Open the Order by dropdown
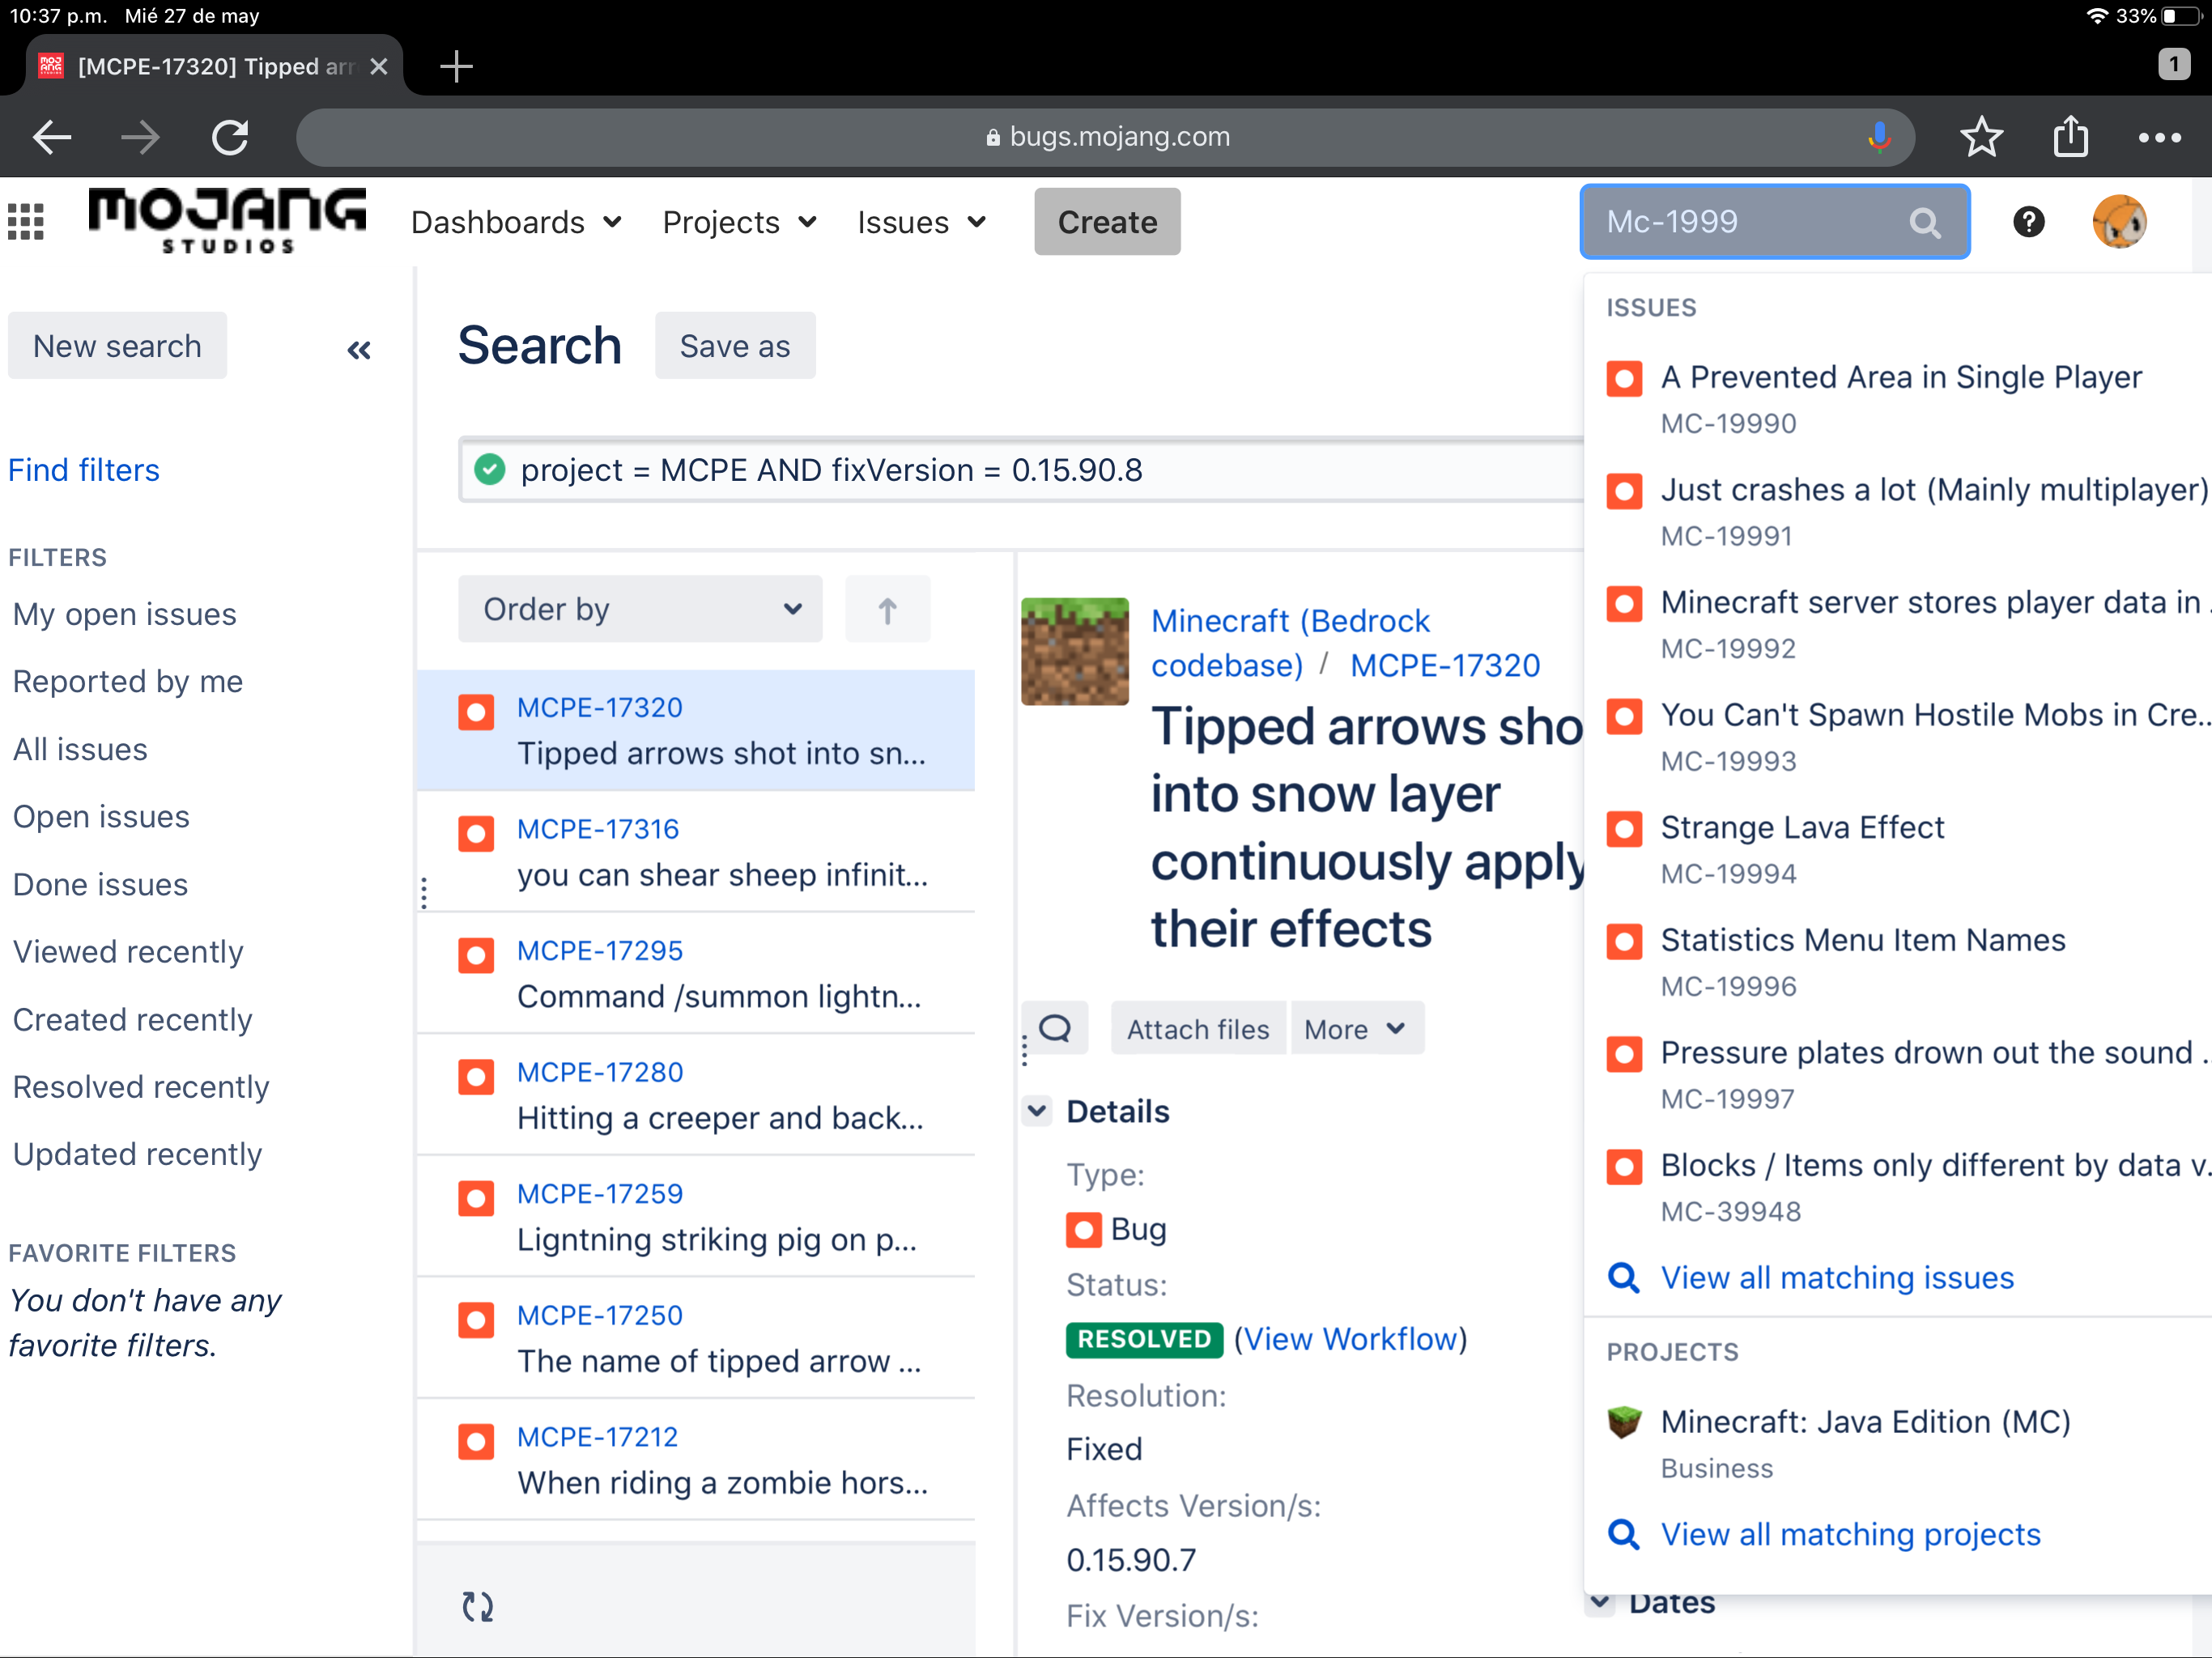 (640, 609)
